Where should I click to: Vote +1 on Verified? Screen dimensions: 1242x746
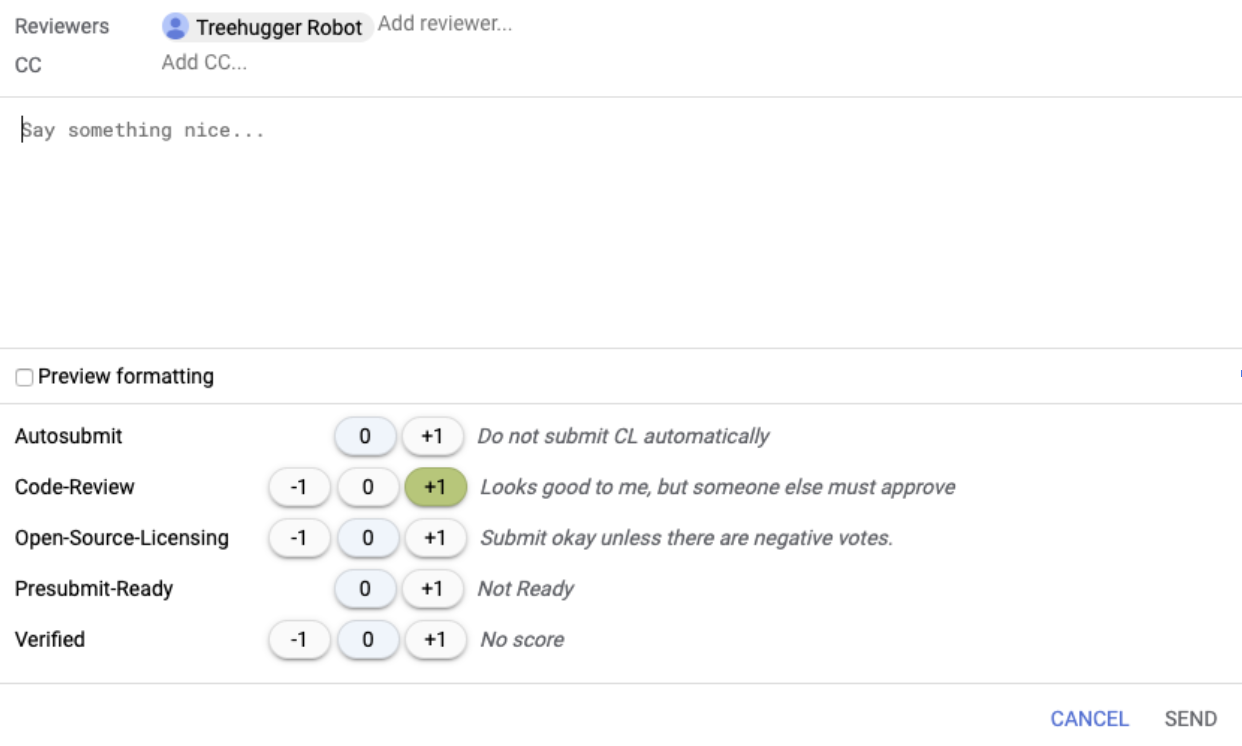pyautogui.click(x=436, y=639)
